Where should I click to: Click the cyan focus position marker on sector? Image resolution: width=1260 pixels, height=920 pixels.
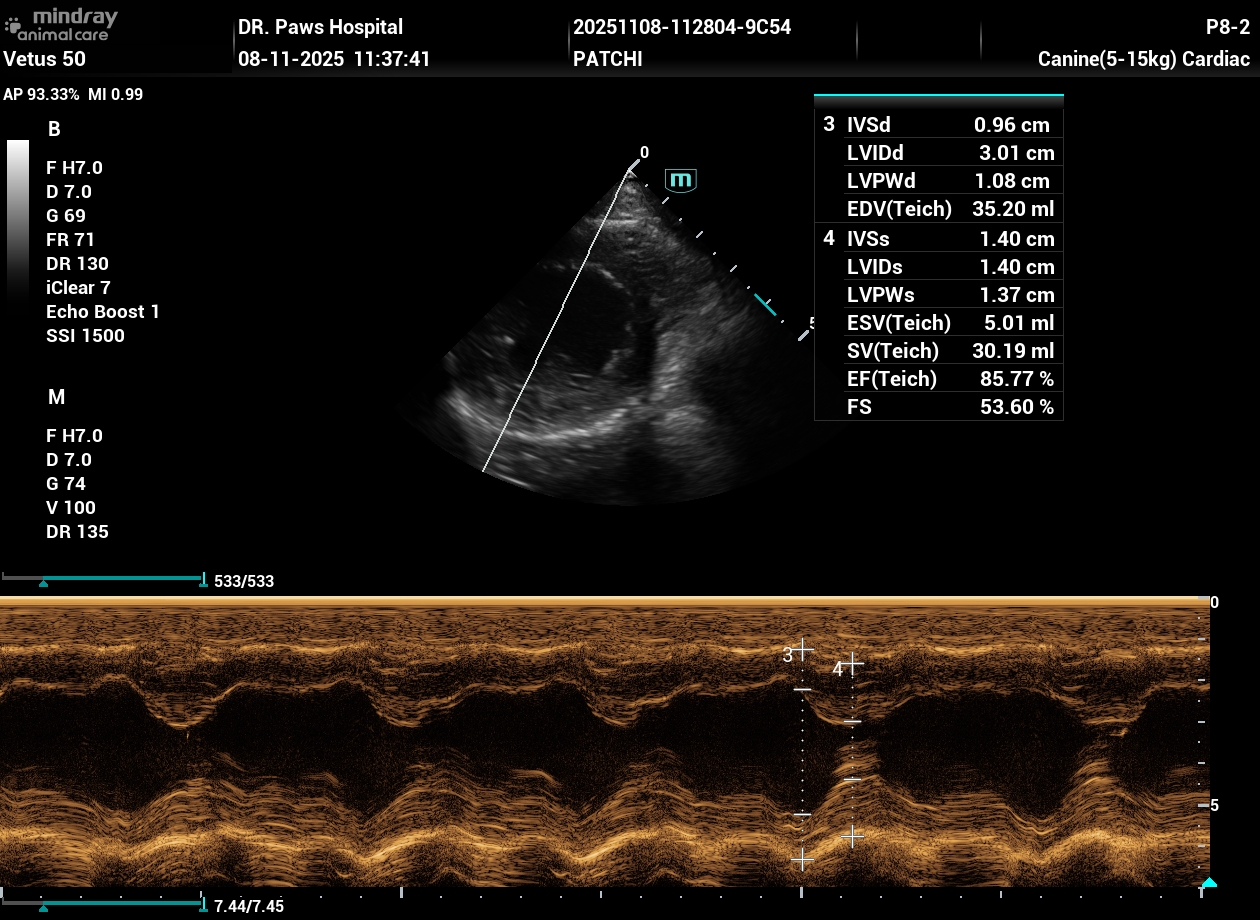pos(765,305)
